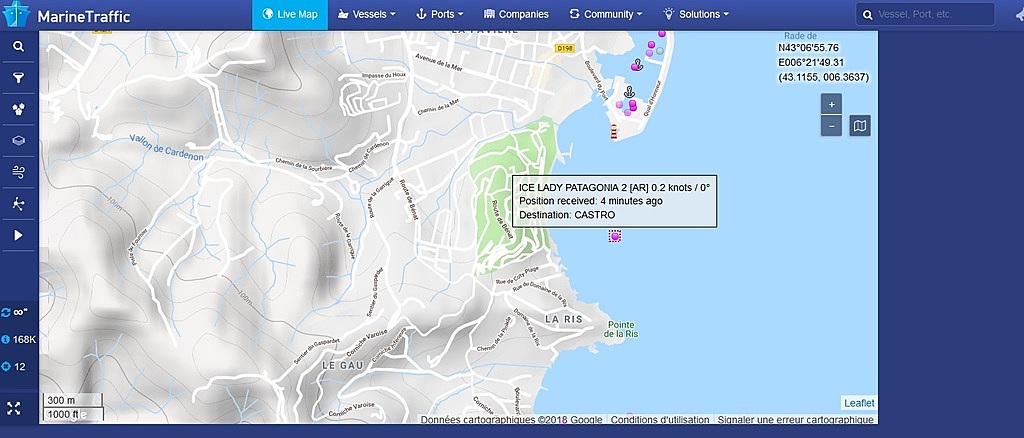This screenshot has height=438, width=1024.
Task: Toggle the auto-refresh infinity setting
Action: point(15,313)
